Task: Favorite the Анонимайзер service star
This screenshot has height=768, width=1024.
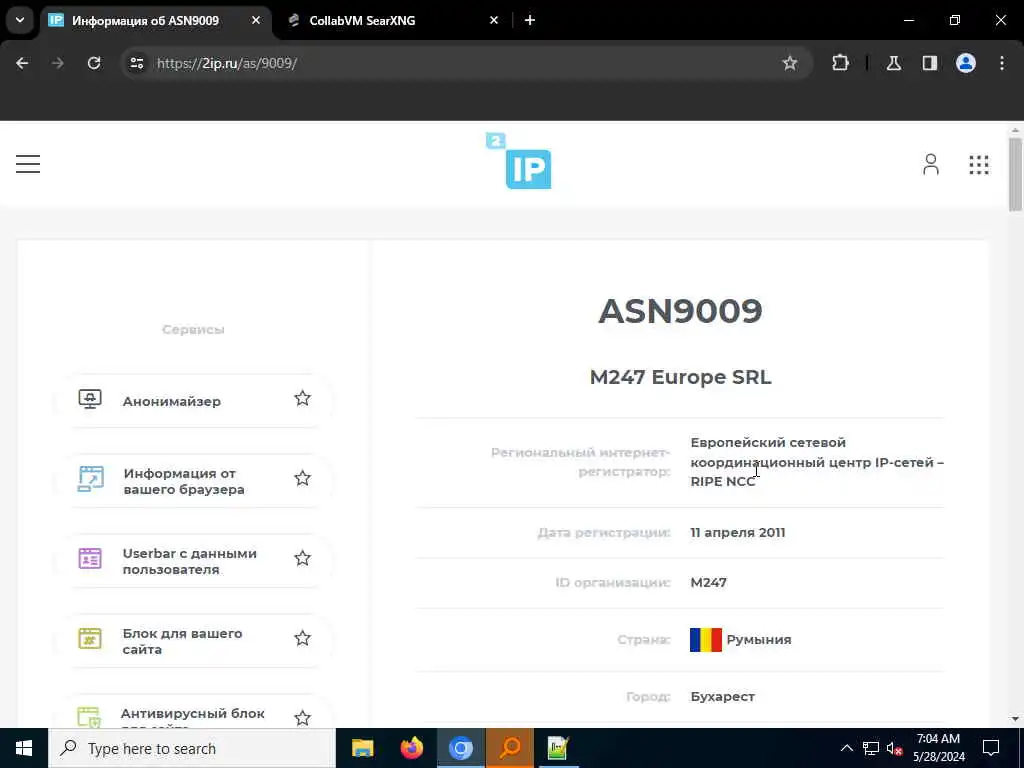Action: [302, 398]
